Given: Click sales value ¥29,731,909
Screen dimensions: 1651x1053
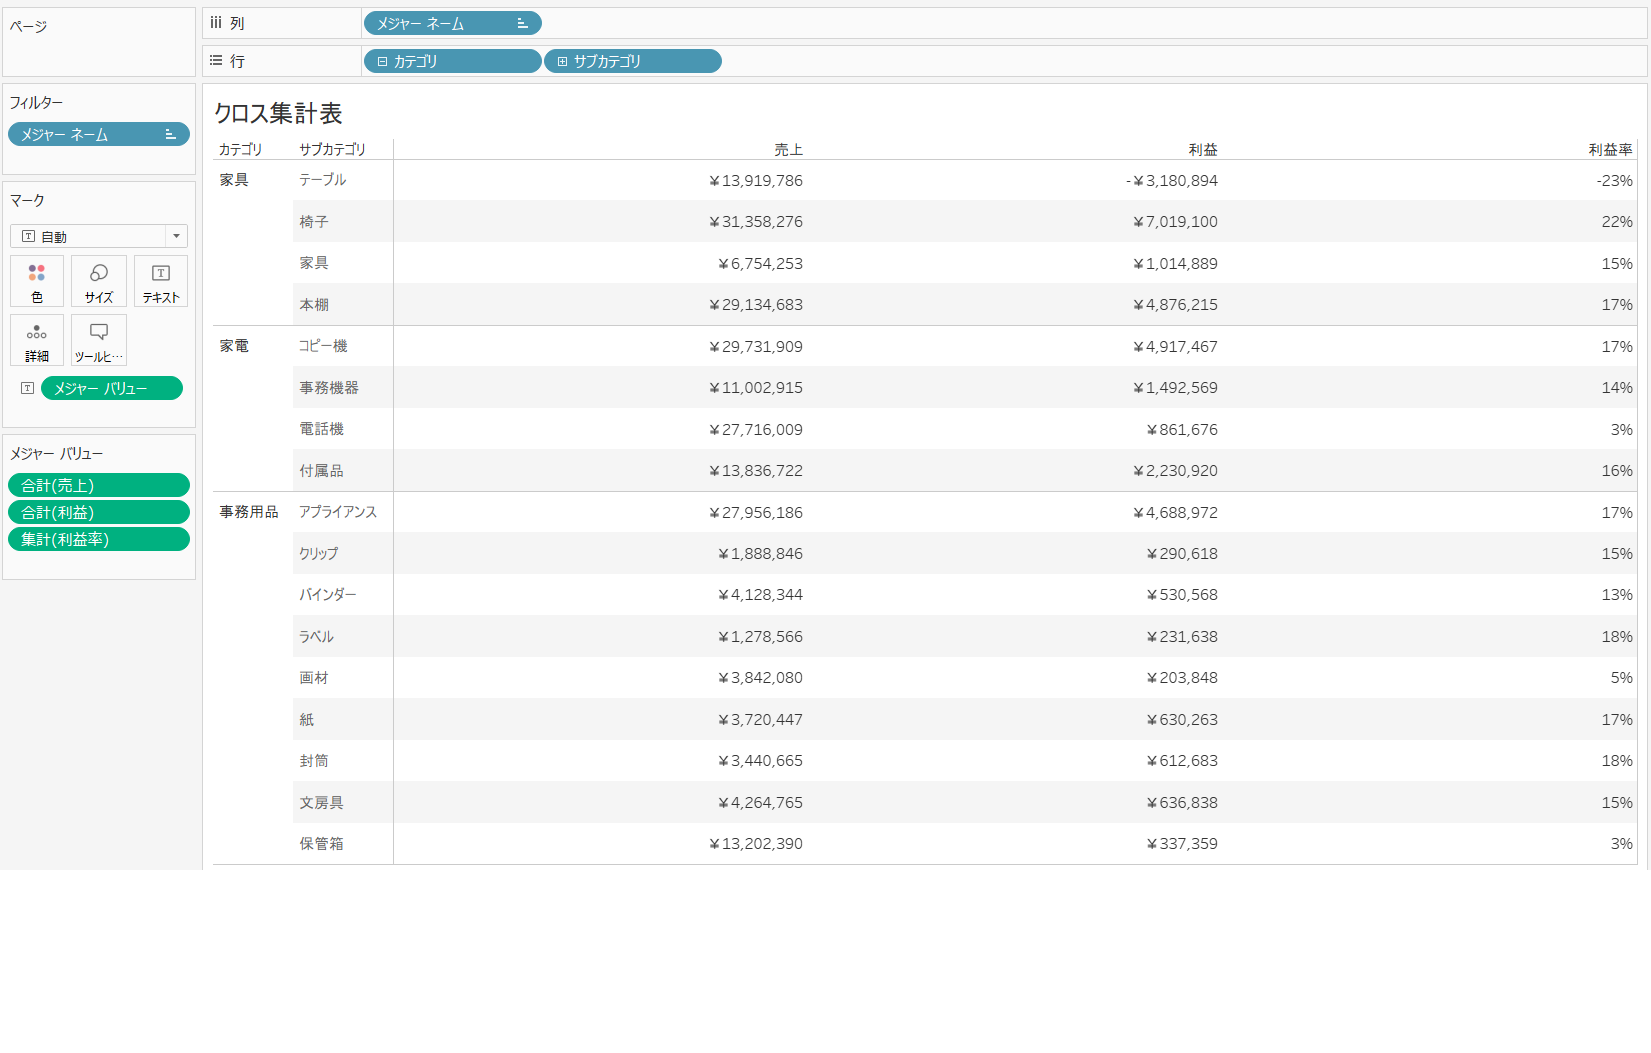Looking at the screenshot, I should [x=756, y=347].
